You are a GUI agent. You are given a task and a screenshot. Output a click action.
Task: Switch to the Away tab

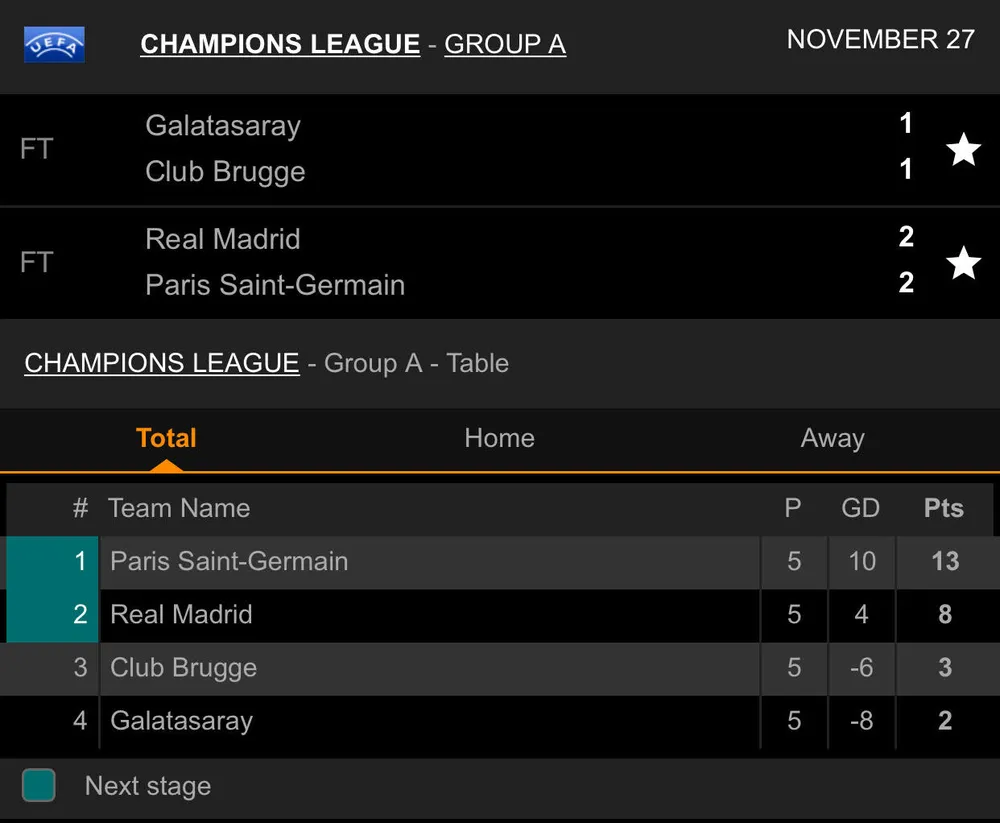coord(832,438)
